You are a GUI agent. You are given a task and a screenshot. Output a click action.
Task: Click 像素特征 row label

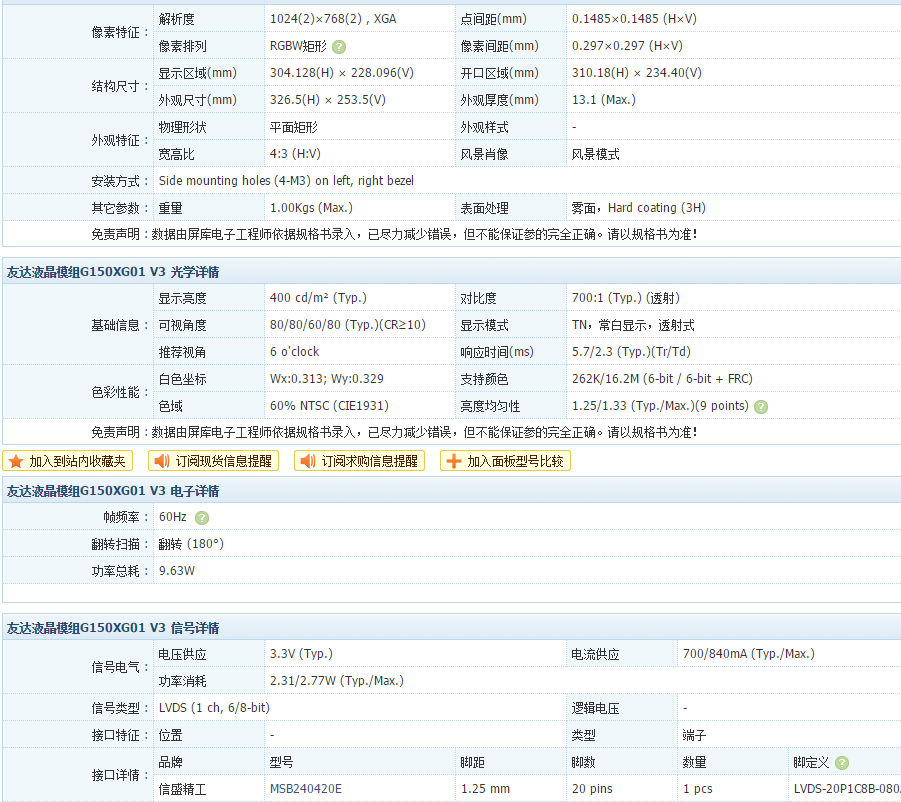[x=120, y=33]
